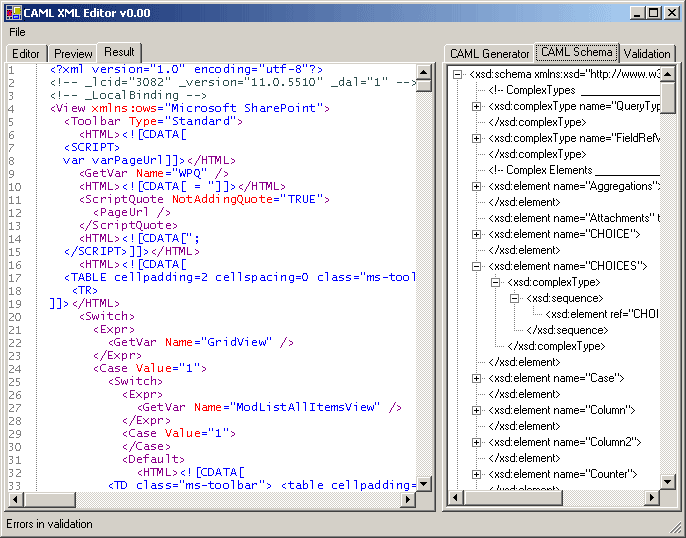Click the GetVar Name="ModListAllItemsView" line
Viewport: 686px width, 538px height.
(270, 407)
